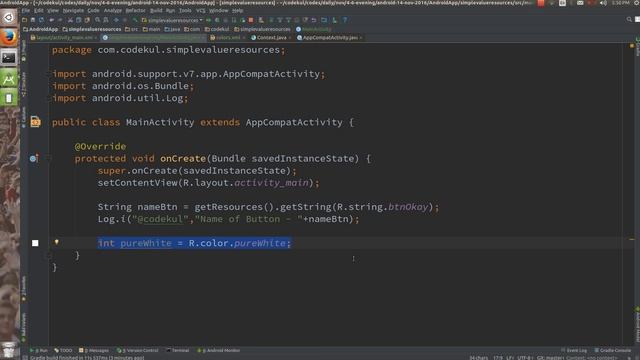Click the system volume speaker icon
Screen dimensions: 640x360
click(603, 3)
